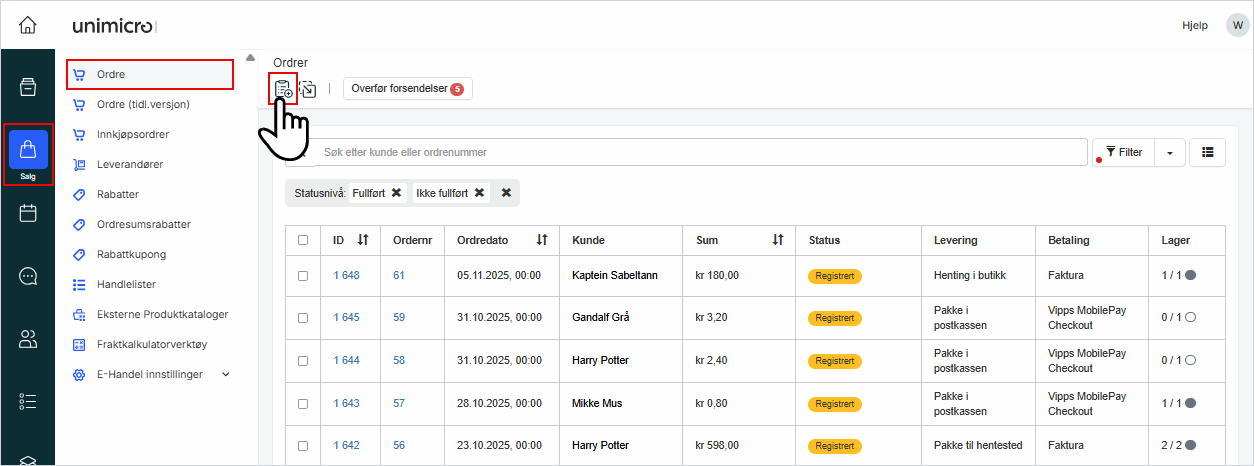The height and width of the screenshot is (466, 1254).
Task: Open the dropdown arrow beside Filter
Action: [1169, 152]
